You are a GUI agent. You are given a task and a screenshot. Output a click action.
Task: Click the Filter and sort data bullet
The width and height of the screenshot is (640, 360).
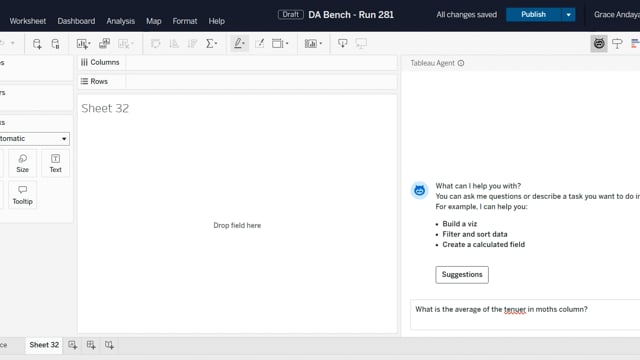[x=475, y=234]
